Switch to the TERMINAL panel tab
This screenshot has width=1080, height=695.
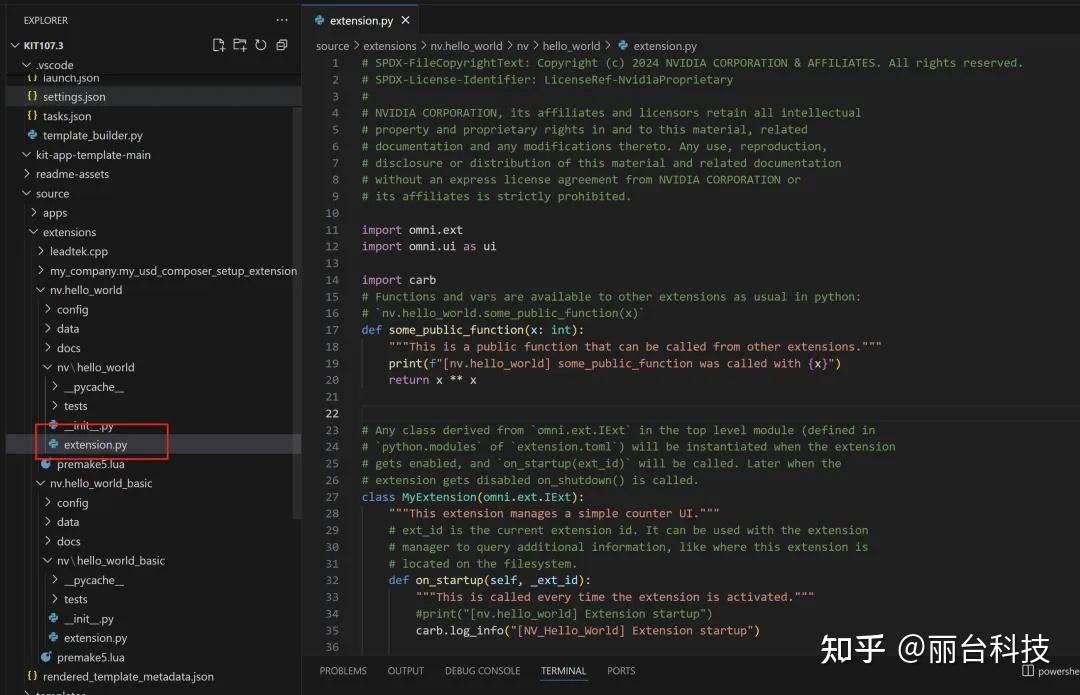(563, 671)
